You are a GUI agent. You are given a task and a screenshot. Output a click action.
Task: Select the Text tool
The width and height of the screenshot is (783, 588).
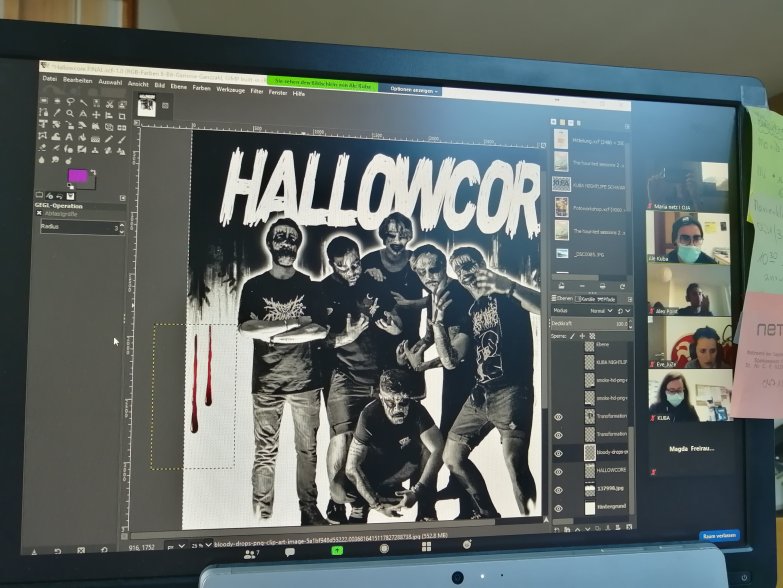click(x=69, y=137)
